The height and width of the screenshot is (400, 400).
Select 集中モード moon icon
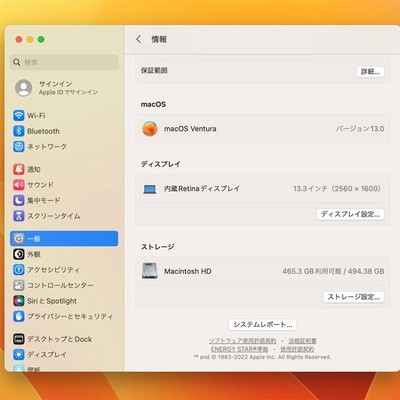point(19,200)
